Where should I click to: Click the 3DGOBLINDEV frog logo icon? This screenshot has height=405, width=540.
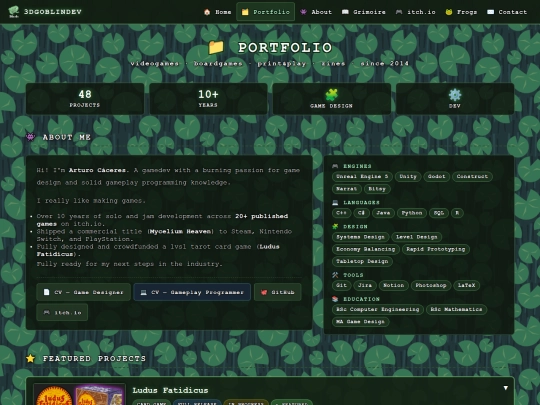[x=14, y=11]
